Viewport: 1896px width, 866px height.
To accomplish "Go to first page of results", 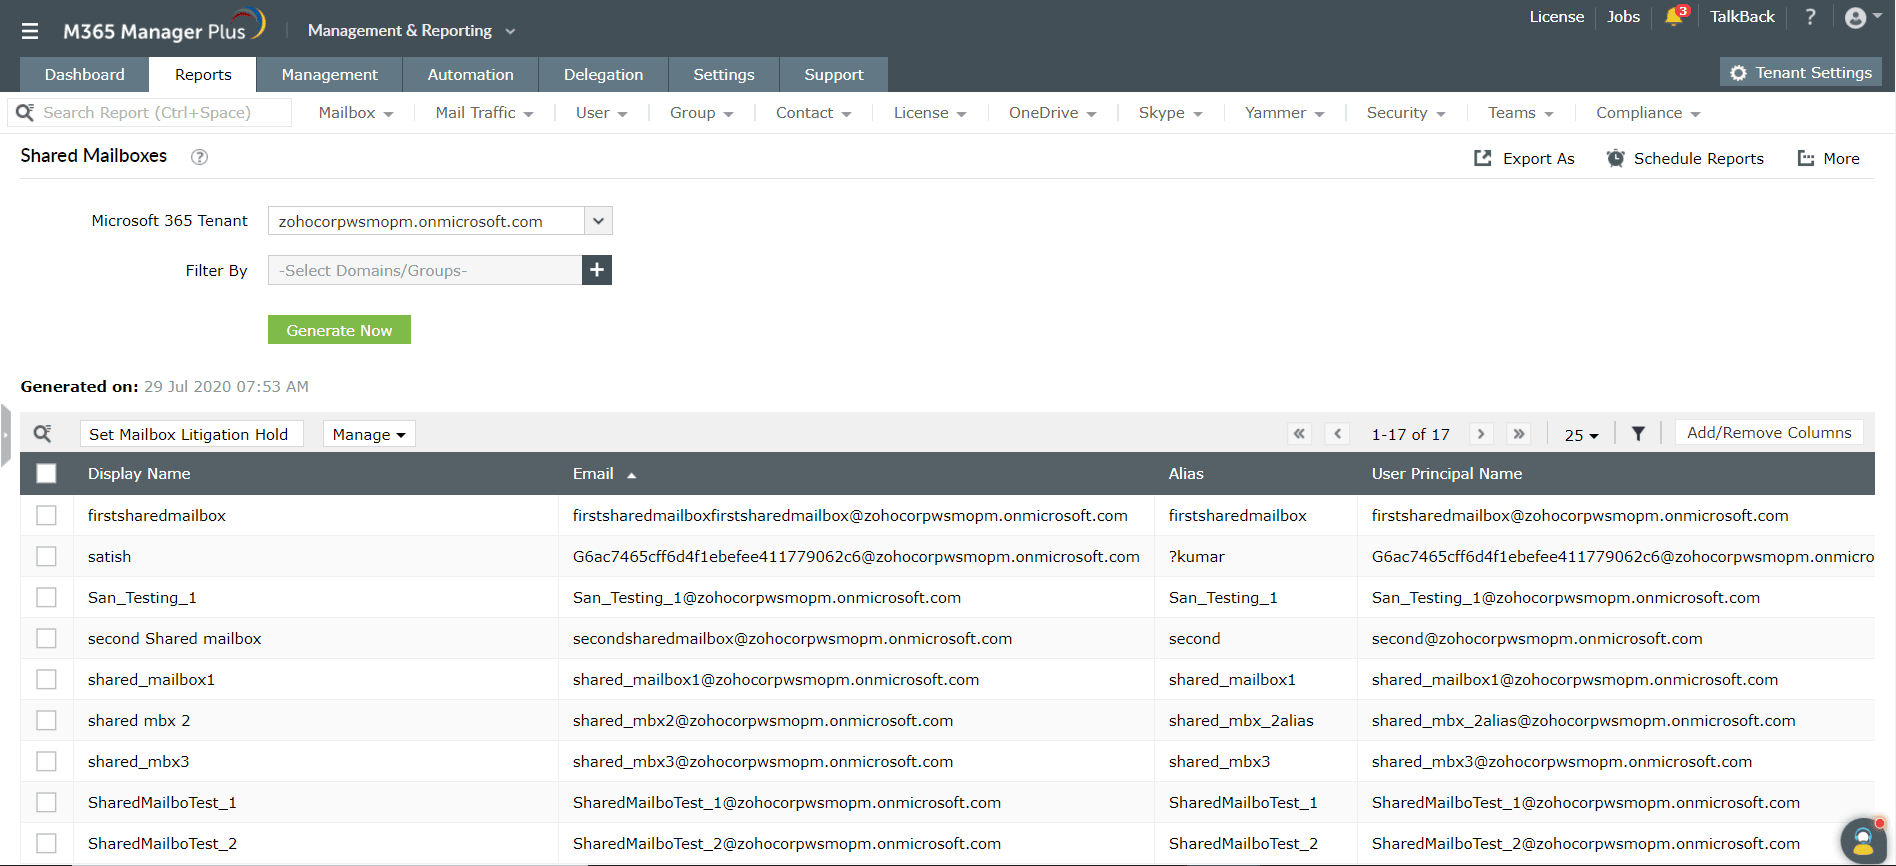I will point(1299,434).
